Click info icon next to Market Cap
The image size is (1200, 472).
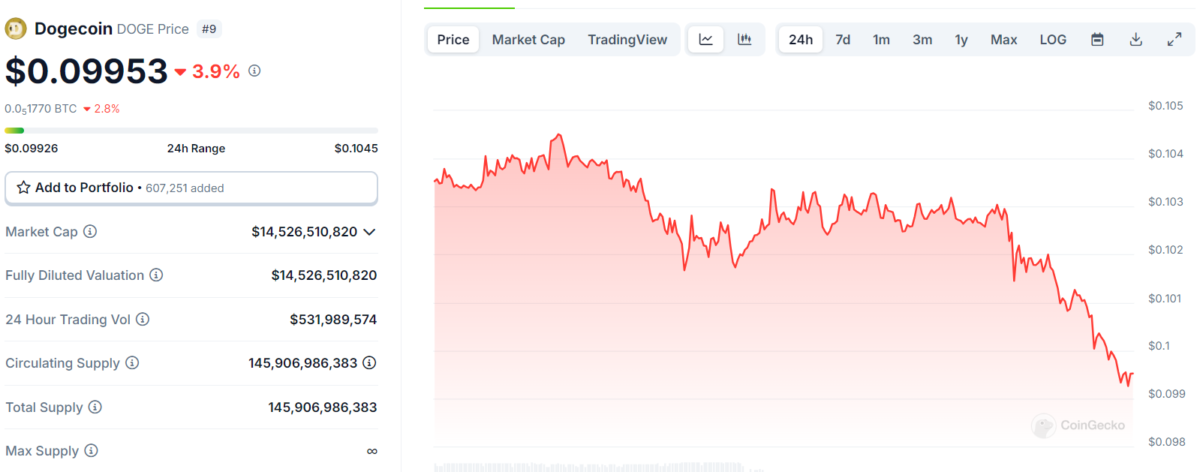tap(90, 232)
